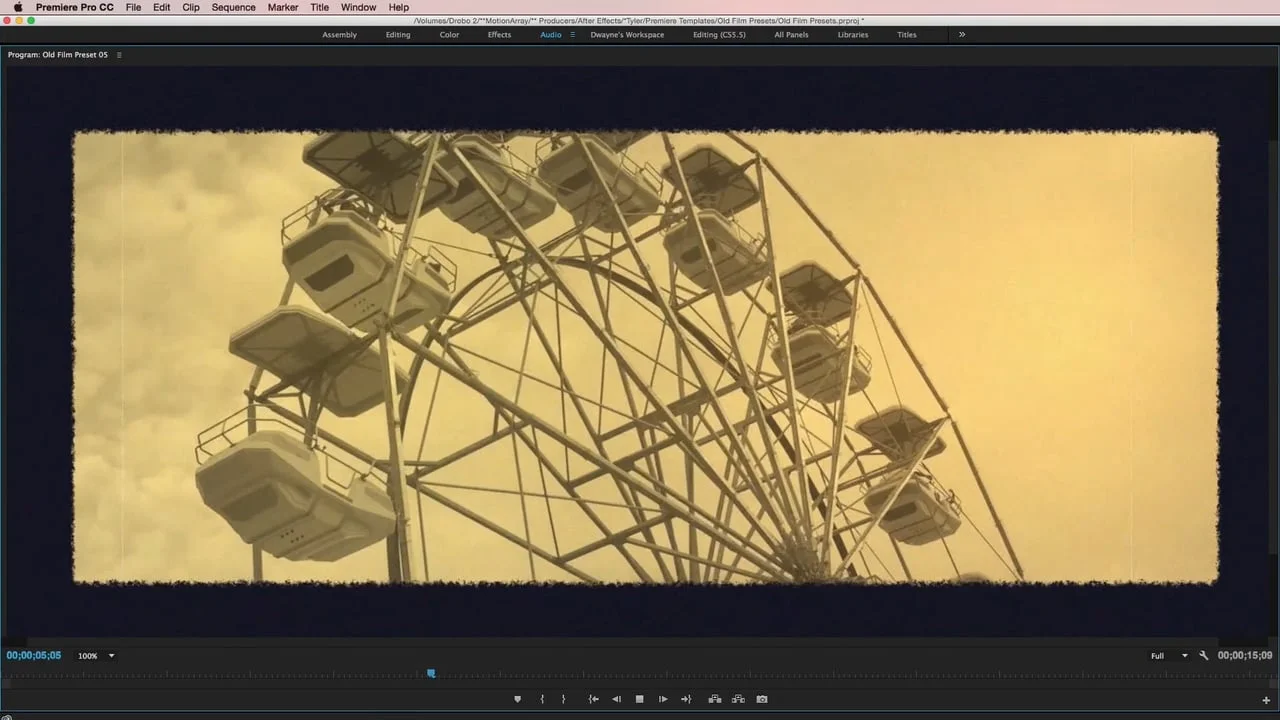Viewport: 1280px width, 720px height.
Task: Click the Mark In bracket icon
Action: click(x=542, y=699)
